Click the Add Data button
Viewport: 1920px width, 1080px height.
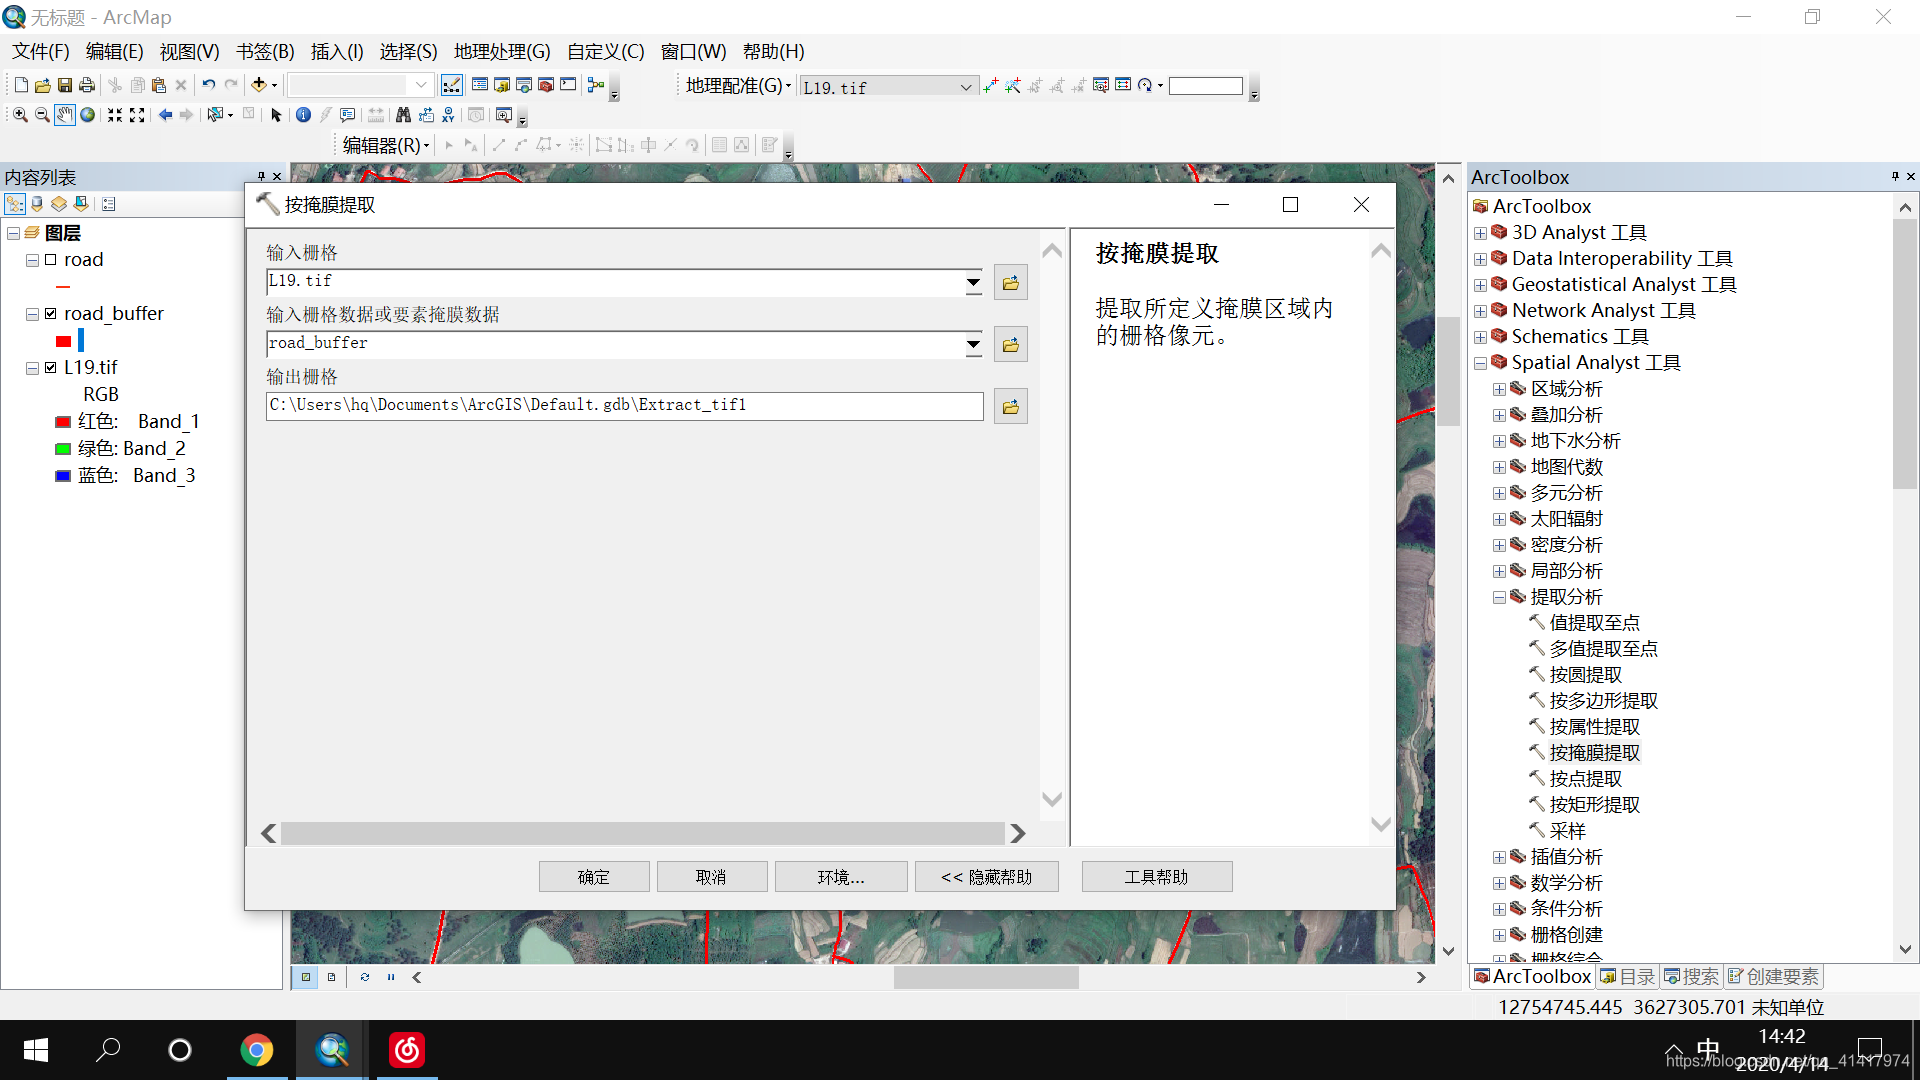[259, 85]
